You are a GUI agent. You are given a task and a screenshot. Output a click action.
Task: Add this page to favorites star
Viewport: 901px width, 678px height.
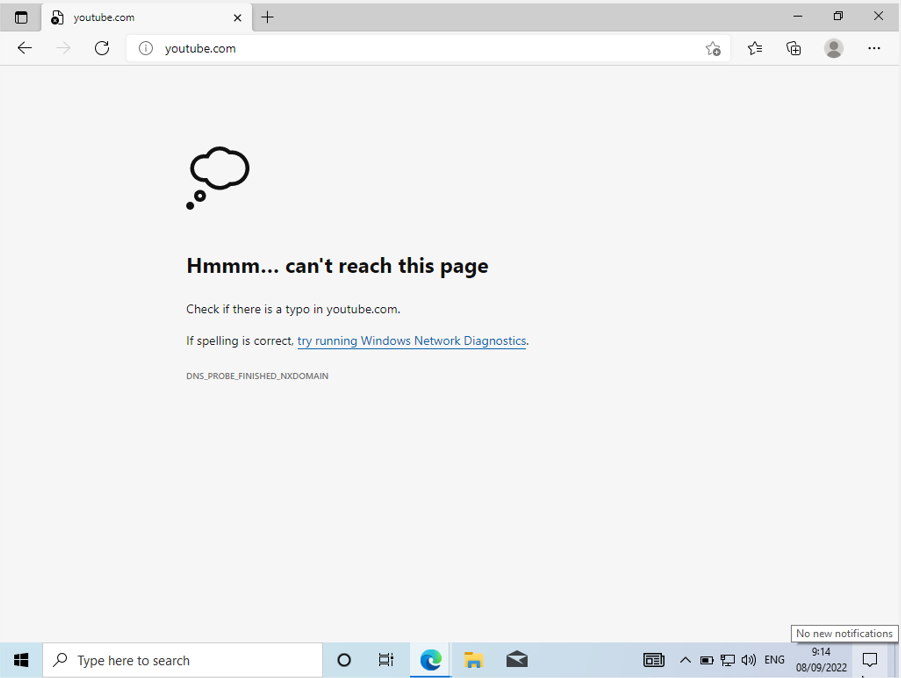713,49
